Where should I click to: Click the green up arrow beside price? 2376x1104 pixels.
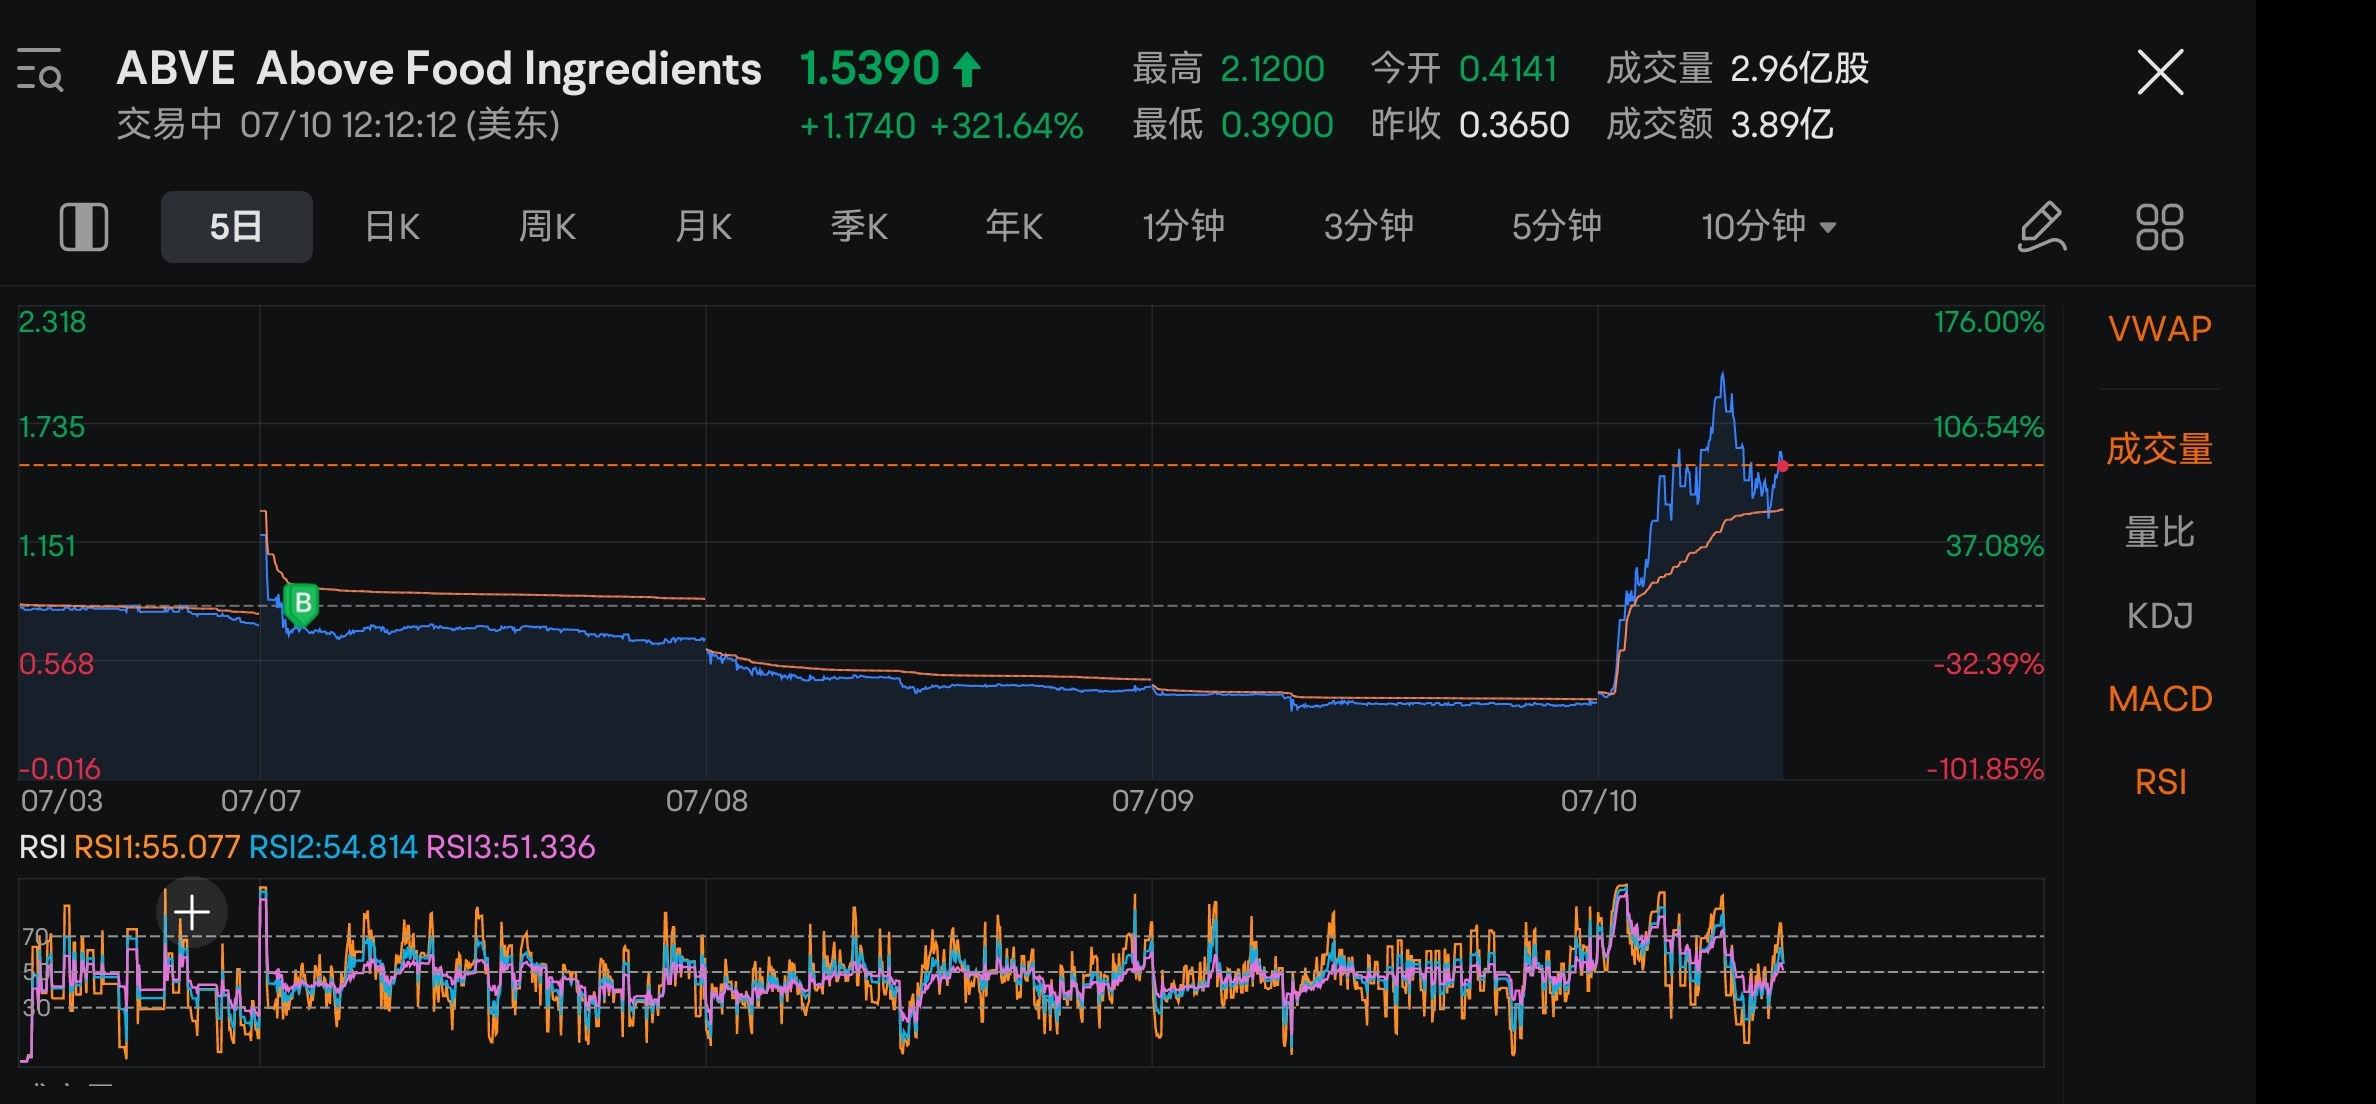(966, 70)
